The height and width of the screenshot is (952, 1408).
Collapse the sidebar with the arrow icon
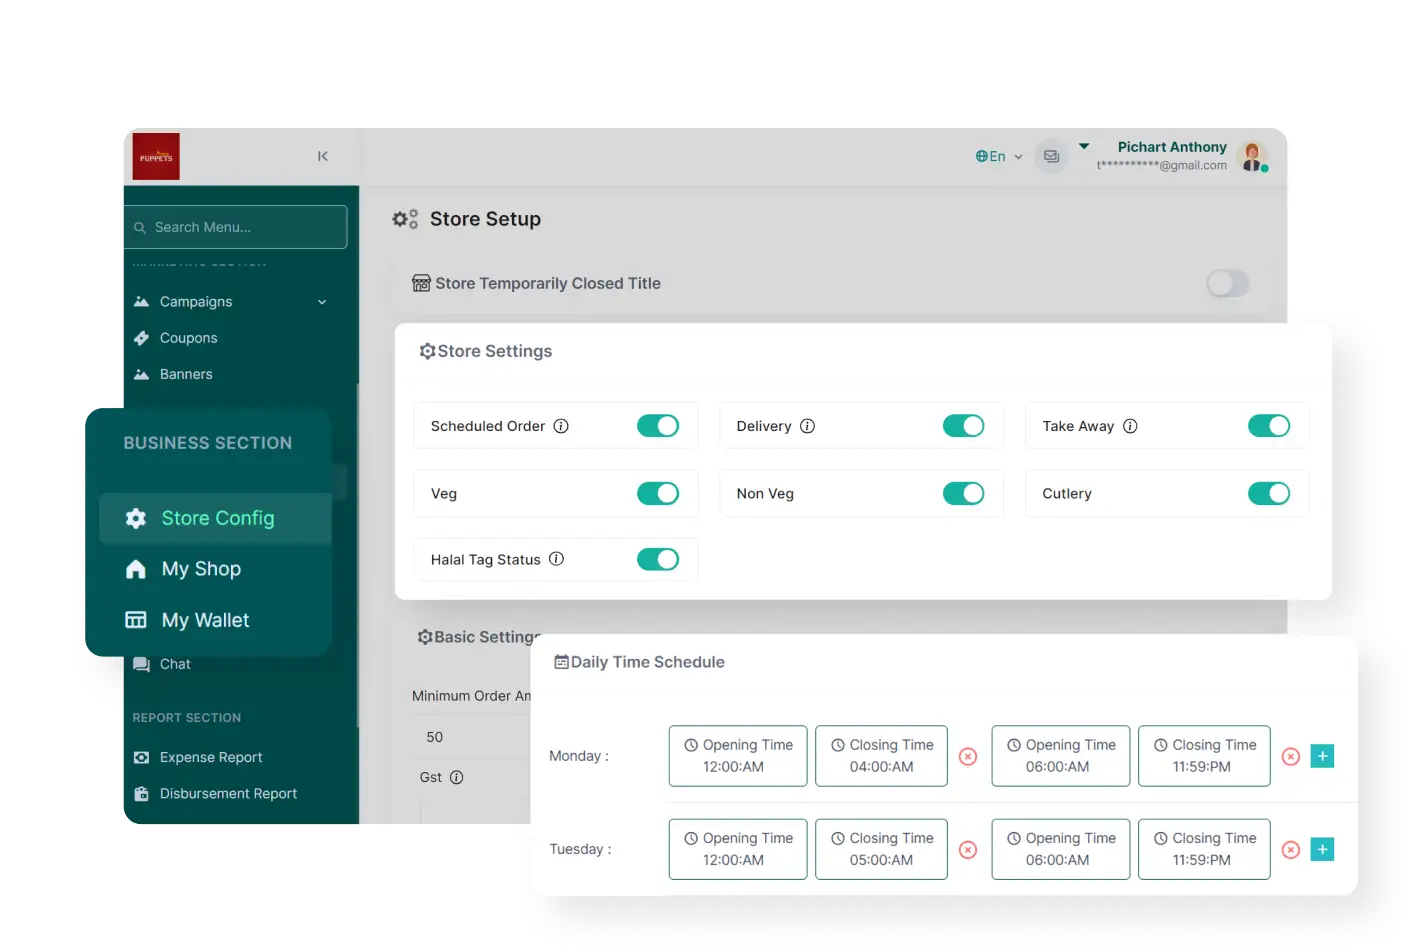tap(322, 156)
